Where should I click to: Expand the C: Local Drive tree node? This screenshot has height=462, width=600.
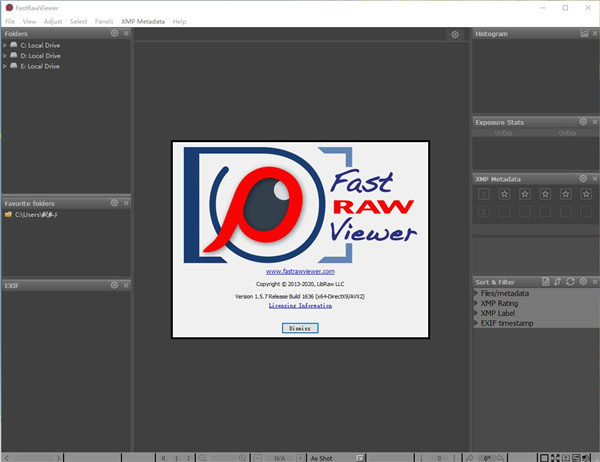[x=5, y=46]
